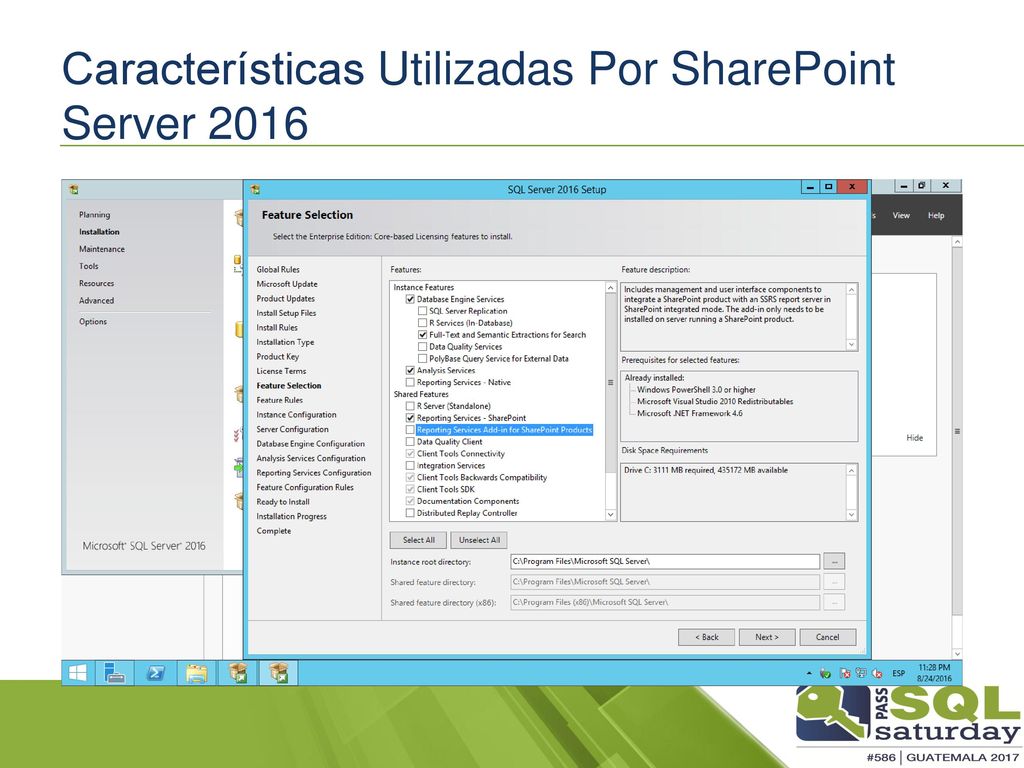
Task: Check Reporting Services Add-in for SharePoint Products
Action: pyautogui.click(x=410, y=430)
